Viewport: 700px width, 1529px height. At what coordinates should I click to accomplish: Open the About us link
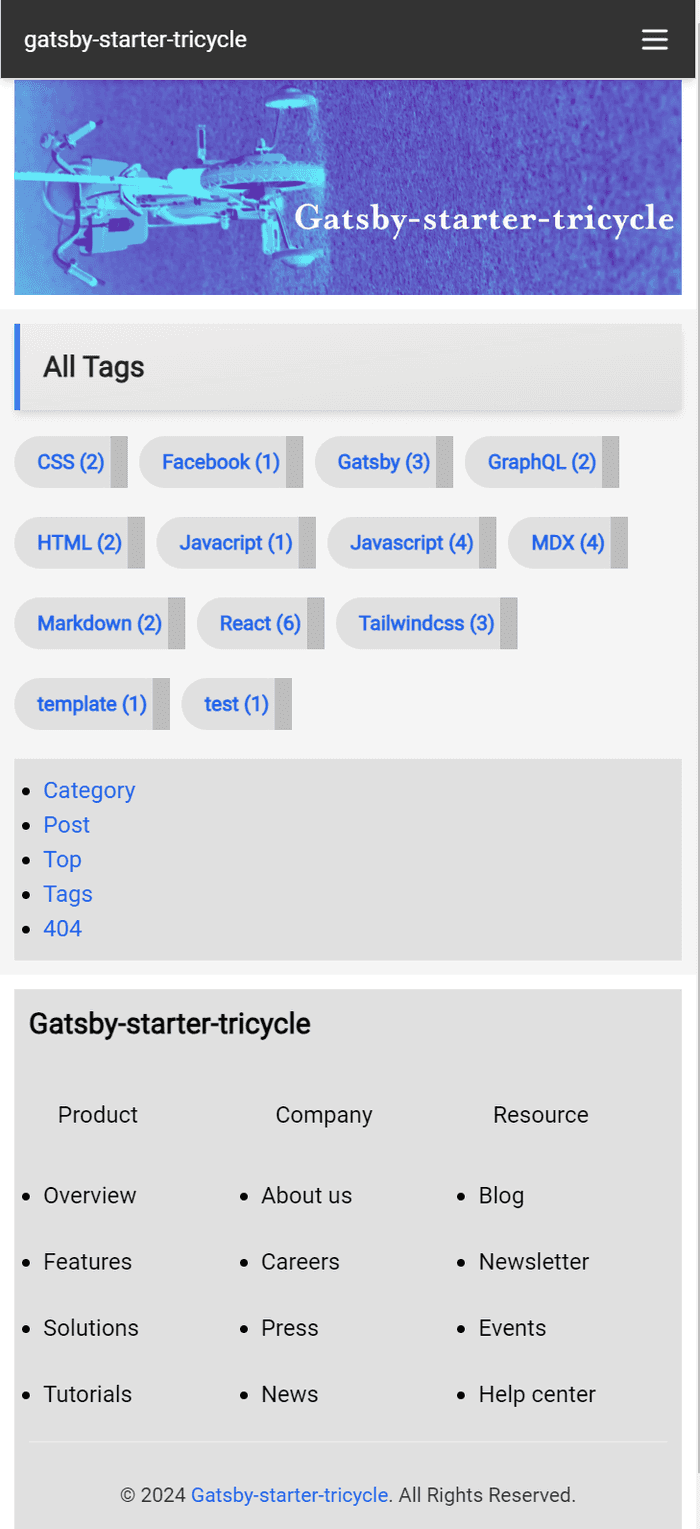306,1195
